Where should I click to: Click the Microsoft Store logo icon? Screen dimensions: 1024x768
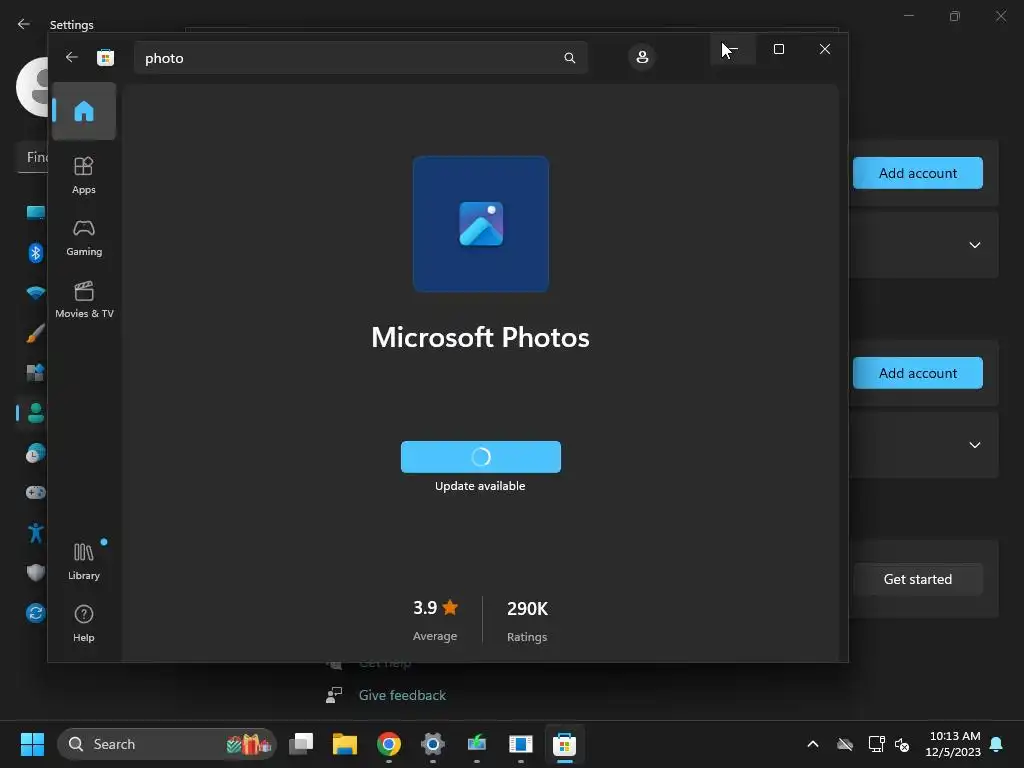(x=105, y=57)
